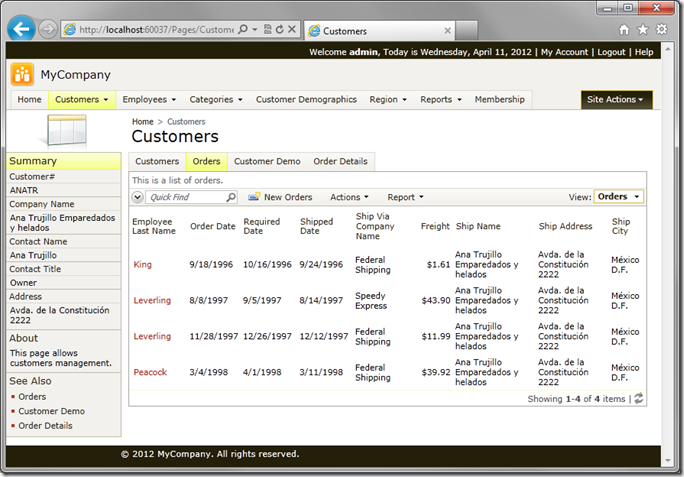Open the View Orders selector dropdown
684x477 pixels.
(619, 197)
